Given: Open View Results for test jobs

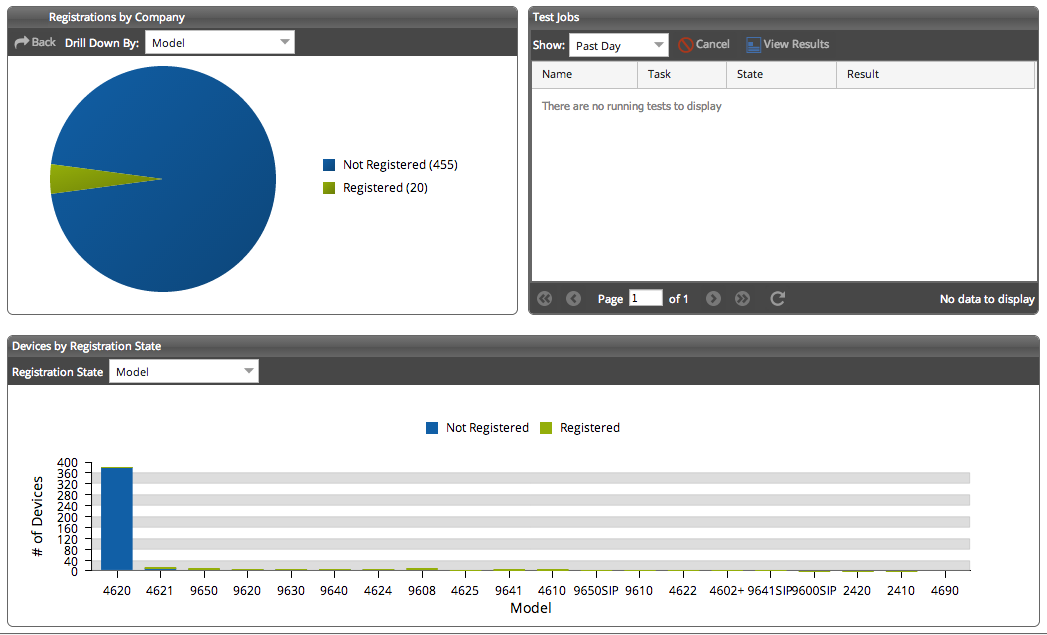Looking at the screenshot, I should tap(787, 45).
